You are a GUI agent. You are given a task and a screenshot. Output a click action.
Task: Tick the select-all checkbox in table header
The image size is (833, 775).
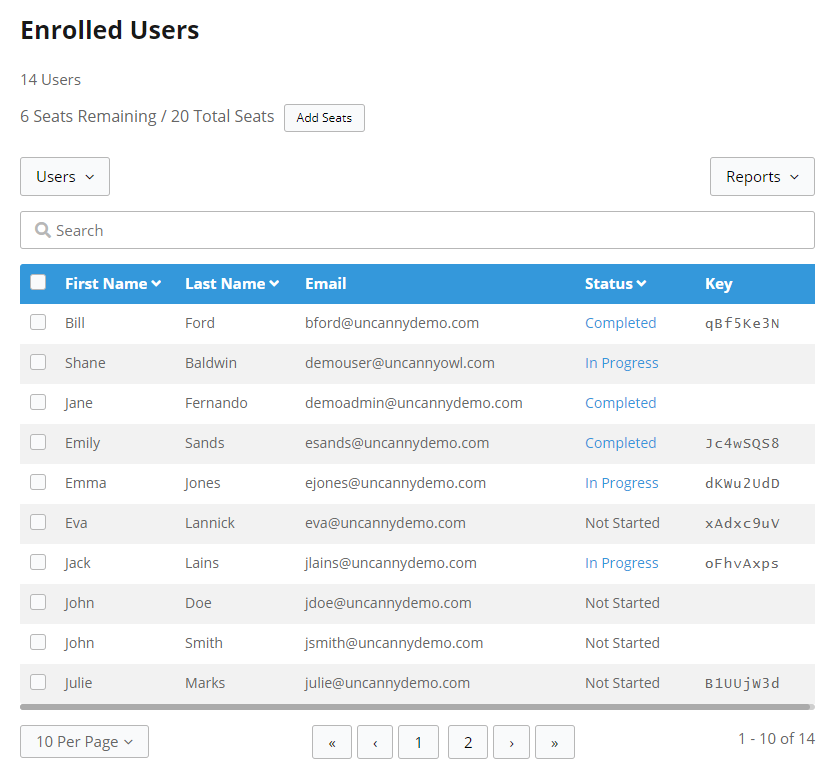click(x=38, y=282)
